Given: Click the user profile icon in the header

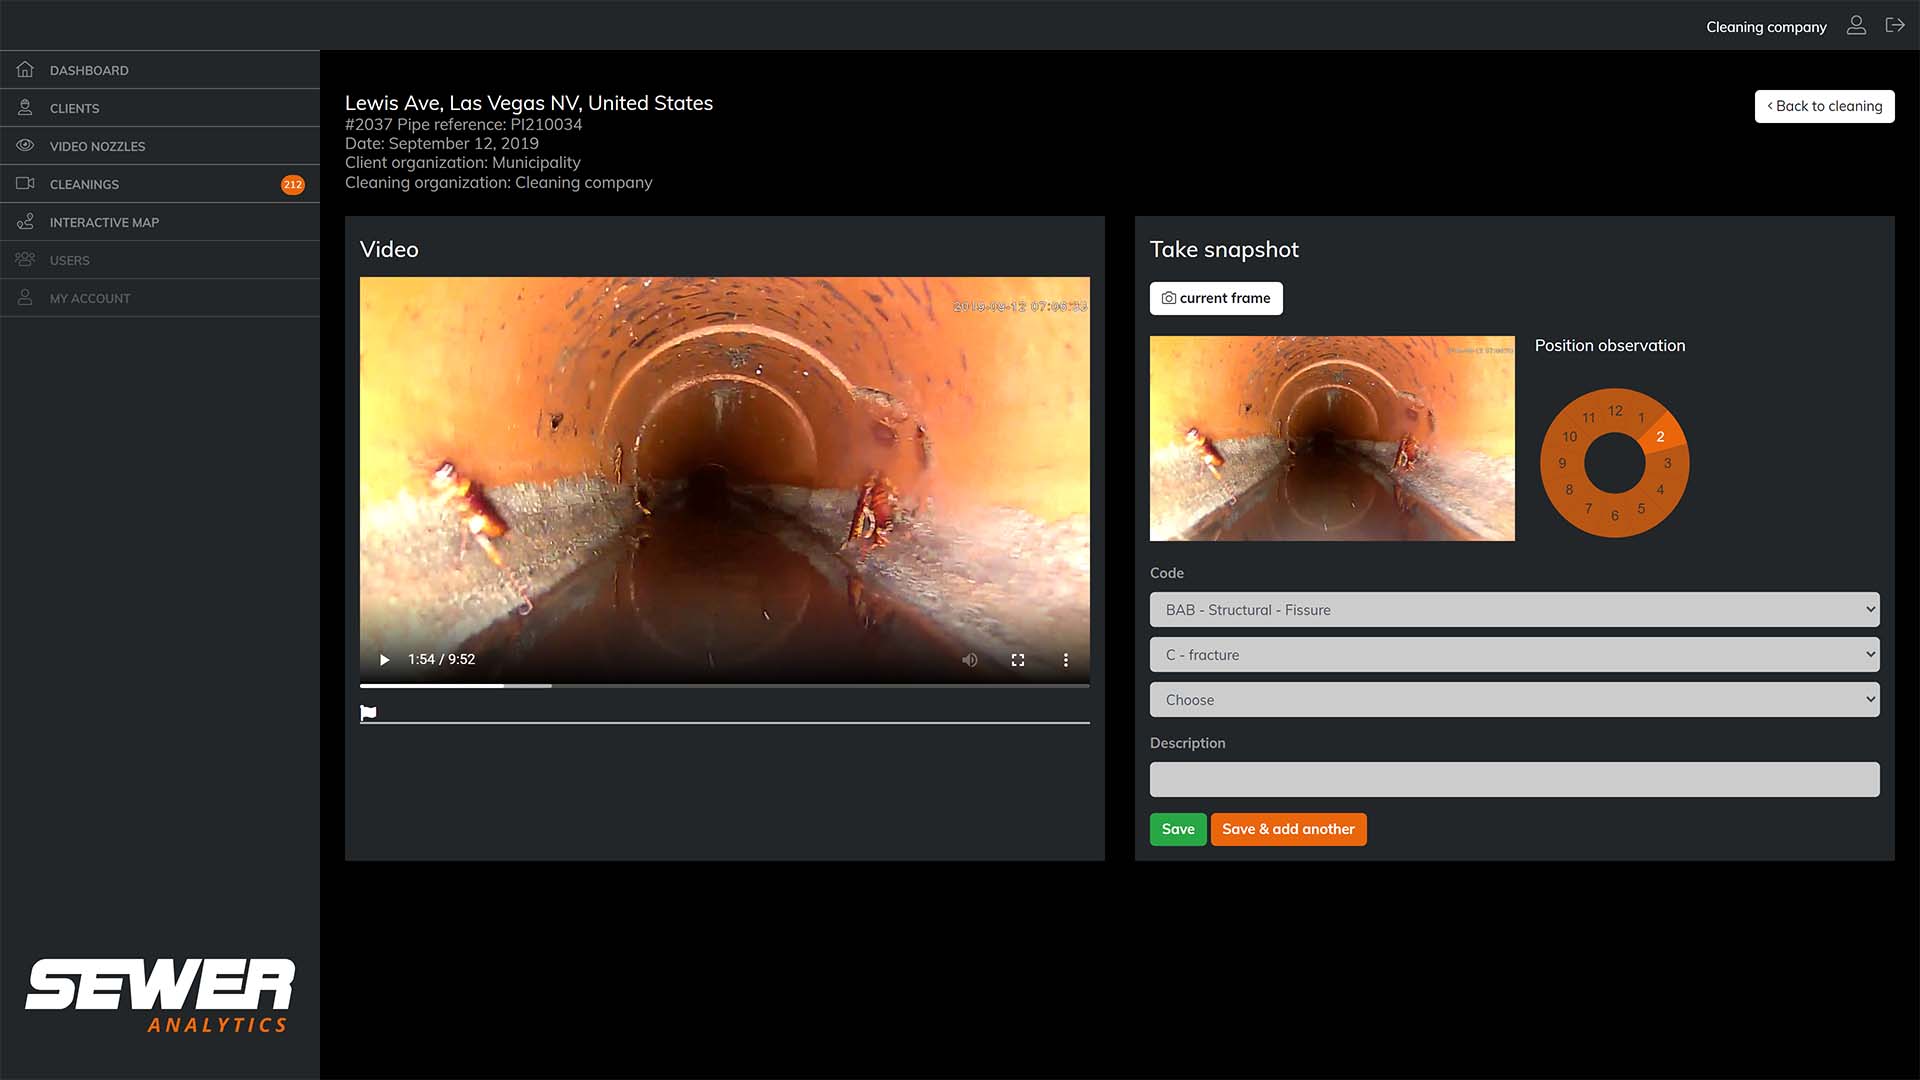Looking at the screenshot, I should pyautogui.click(x=1856, y=26).
